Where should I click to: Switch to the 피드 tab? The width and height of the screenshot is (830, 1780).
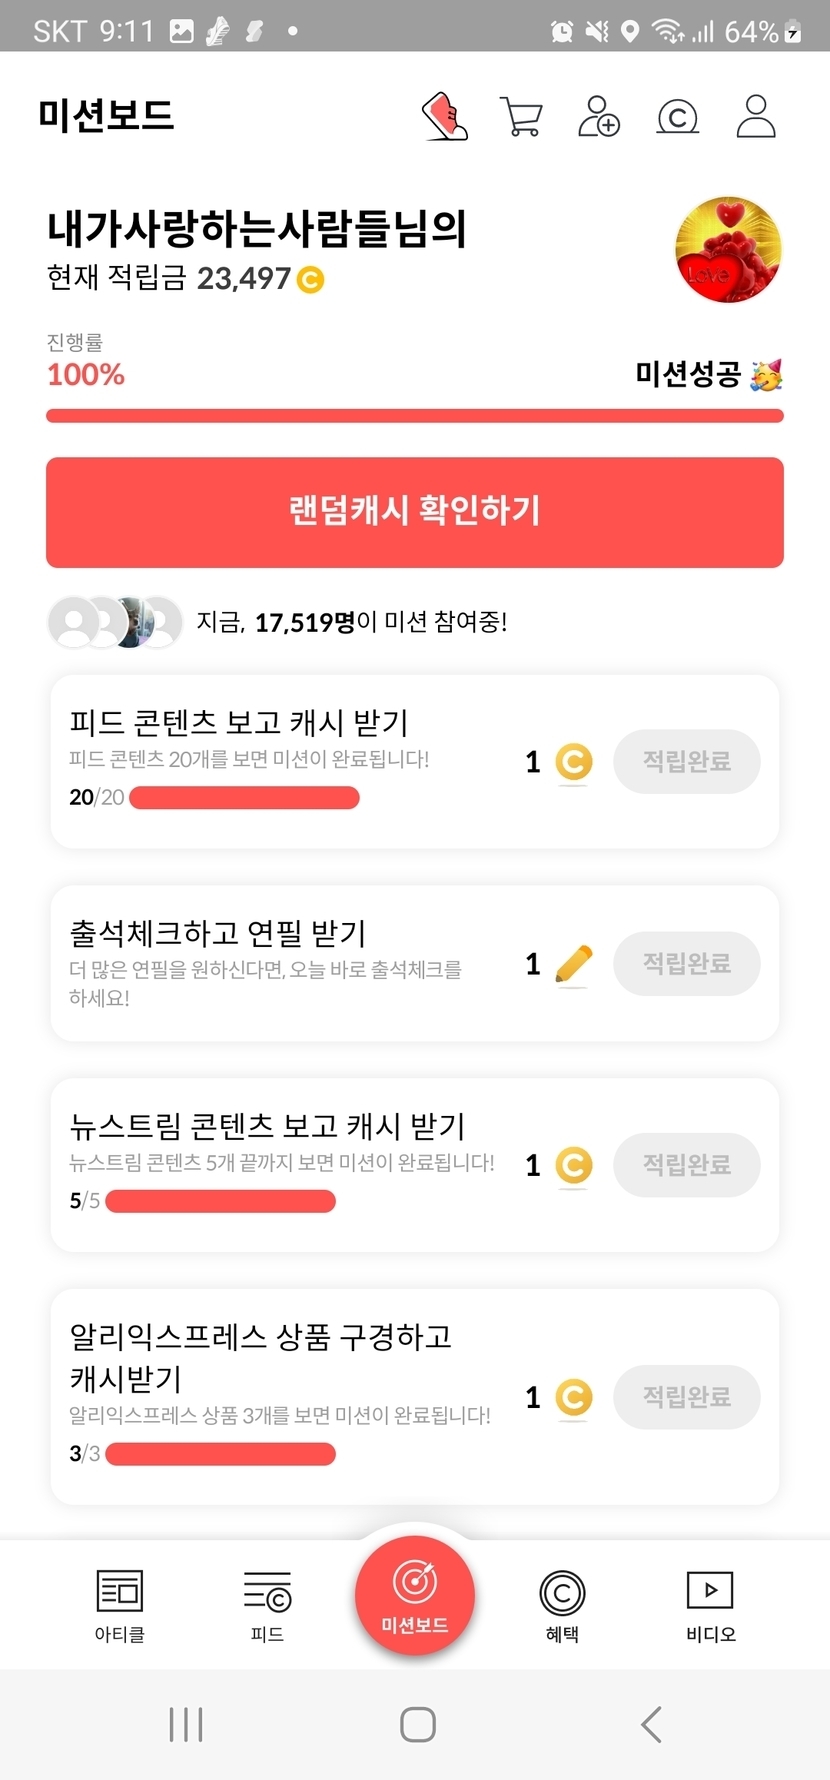coord(267,1605)
